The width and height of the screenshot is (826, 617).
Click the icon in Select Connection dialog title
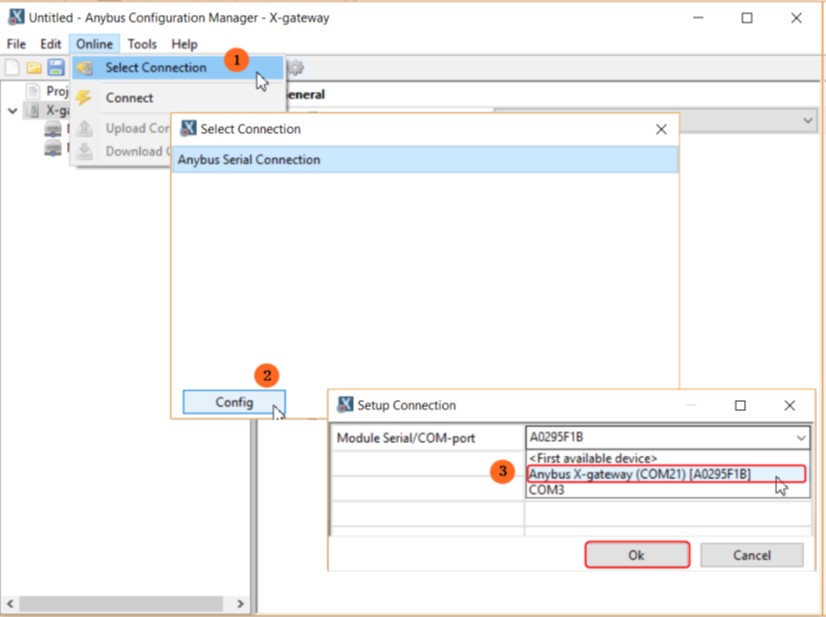pos(188,128)
